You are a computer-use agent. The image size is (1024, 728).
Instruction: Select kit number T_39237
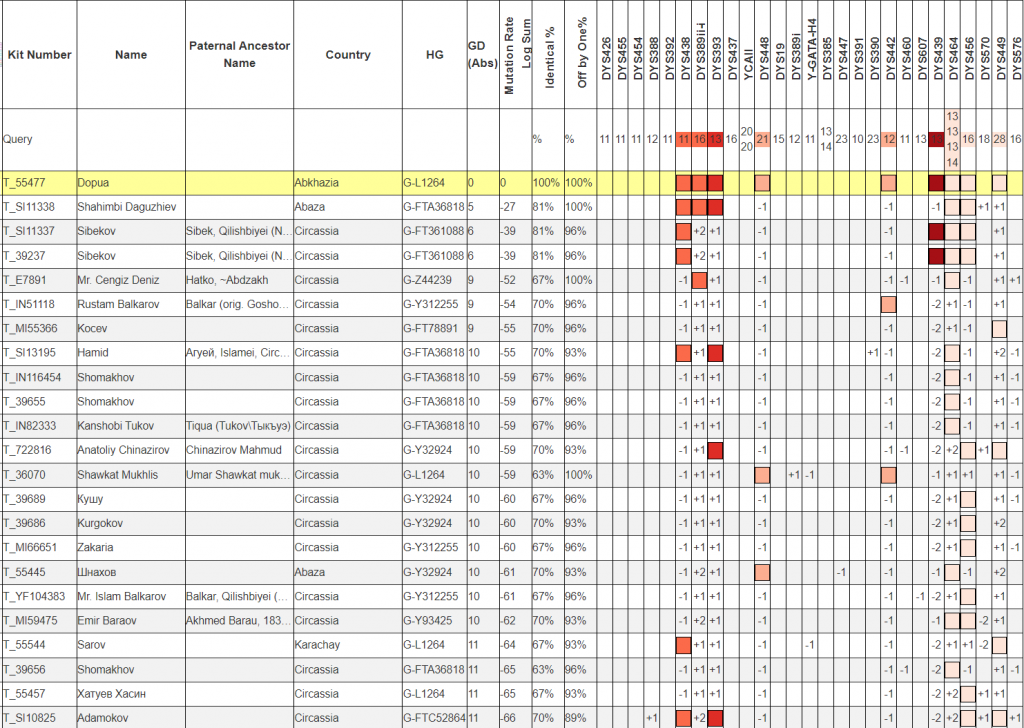(26, 256)
